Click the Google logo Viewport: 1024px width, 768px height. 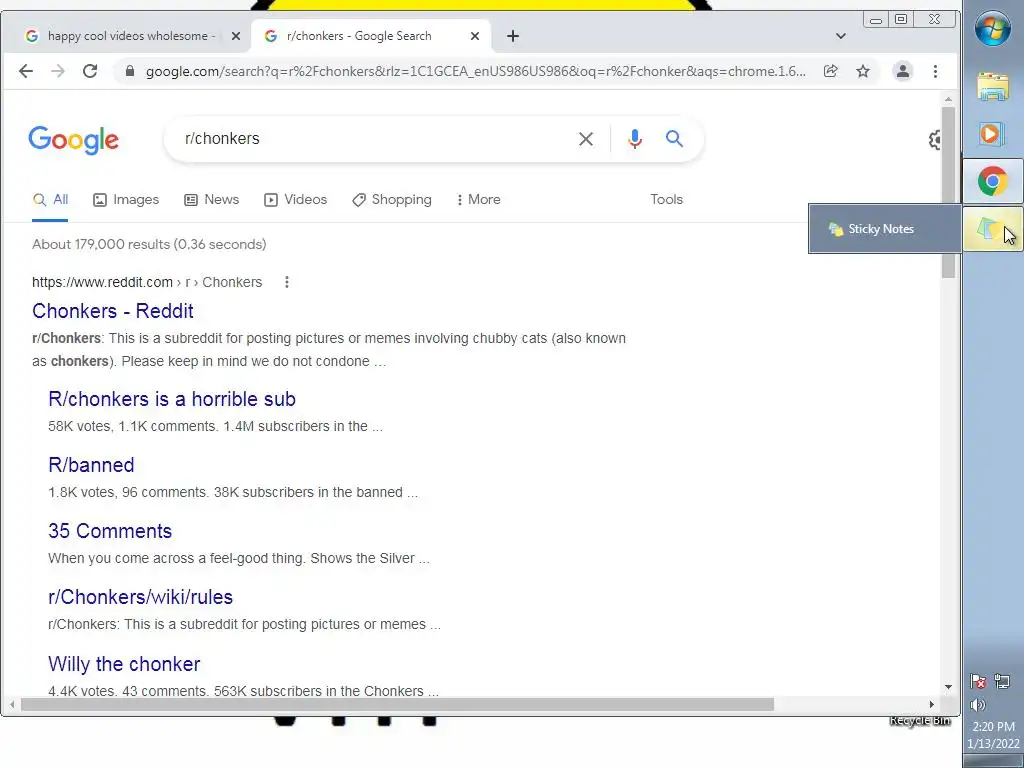pos(74,140)
